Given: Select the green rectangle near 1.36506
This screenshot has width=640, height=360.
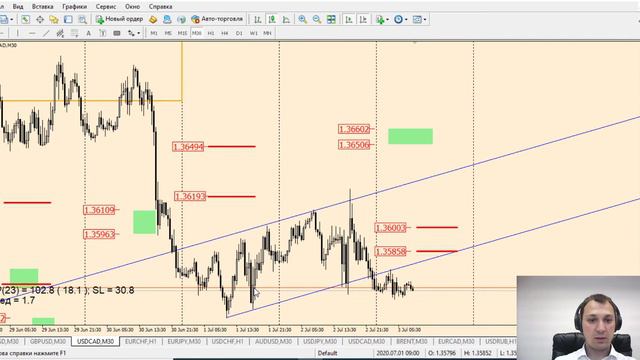Looking at the screenshot, I should click(x=410, y=136).
